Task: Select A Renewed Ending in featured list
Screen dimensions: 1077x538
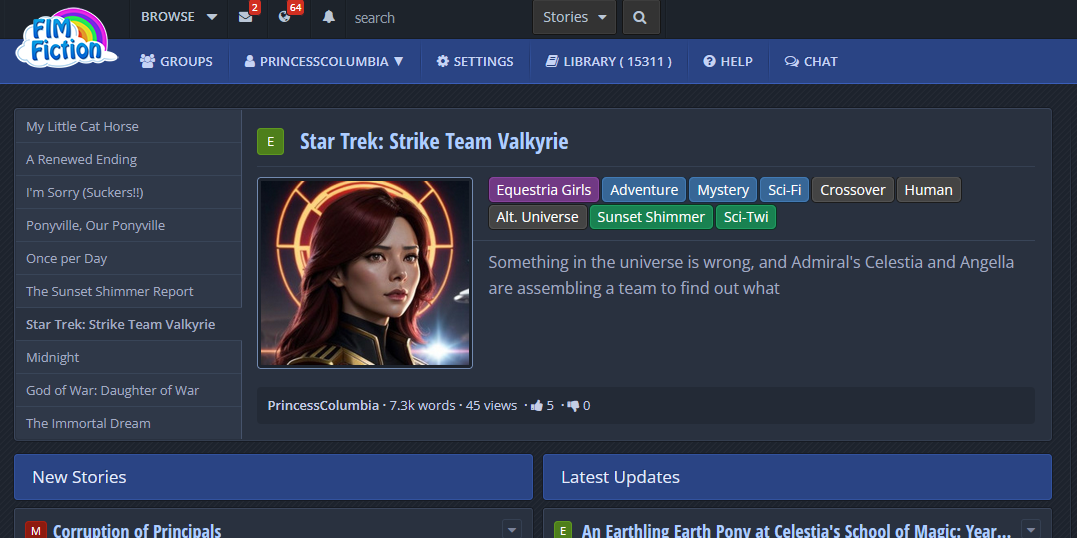Action: pos(128,159)
